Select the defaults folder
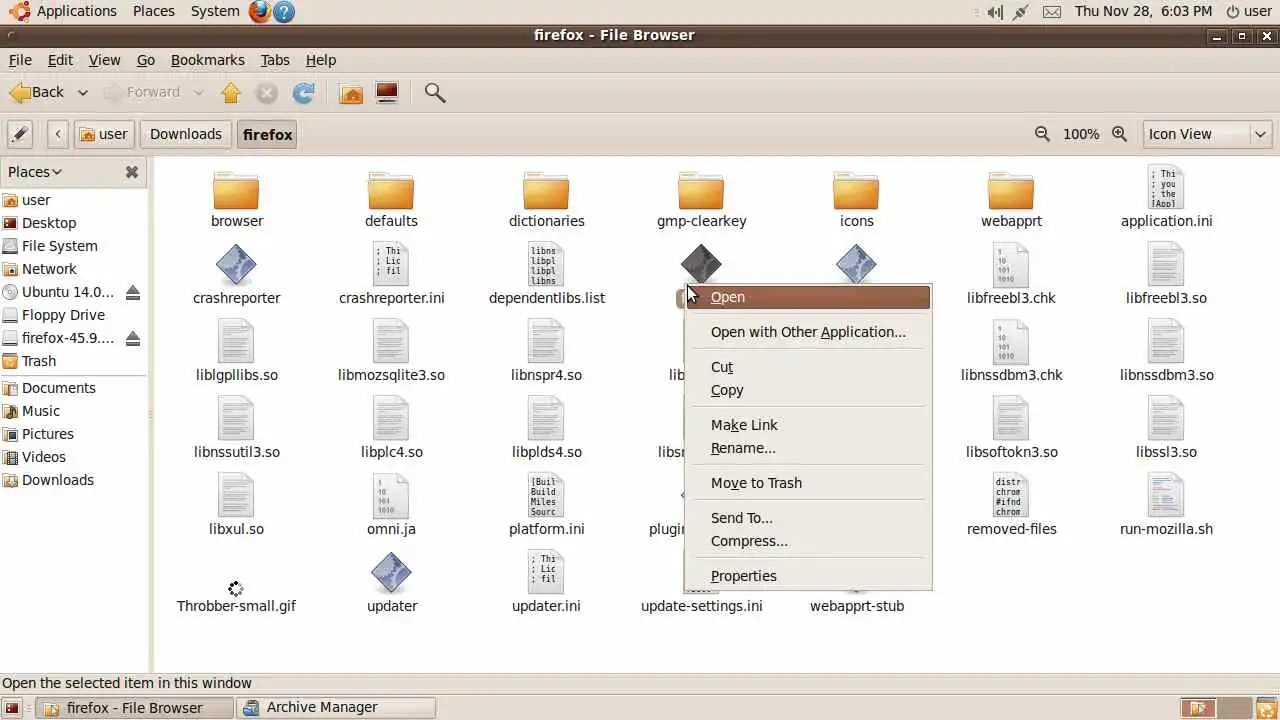Image resolution: width=1280 pixels, height=720 pixels. (391, 199)
